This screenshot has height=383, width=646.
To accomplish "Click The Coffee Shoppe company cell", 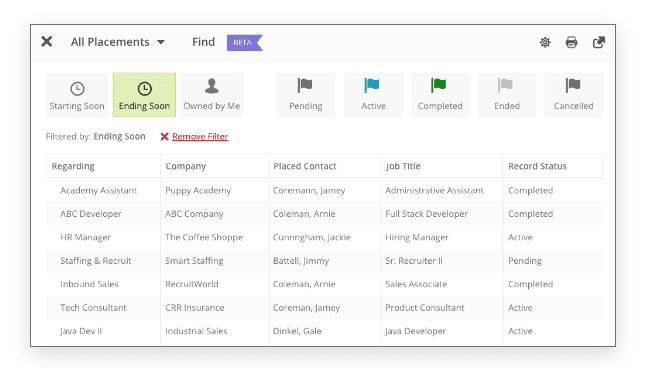I will tap(204, 237).
